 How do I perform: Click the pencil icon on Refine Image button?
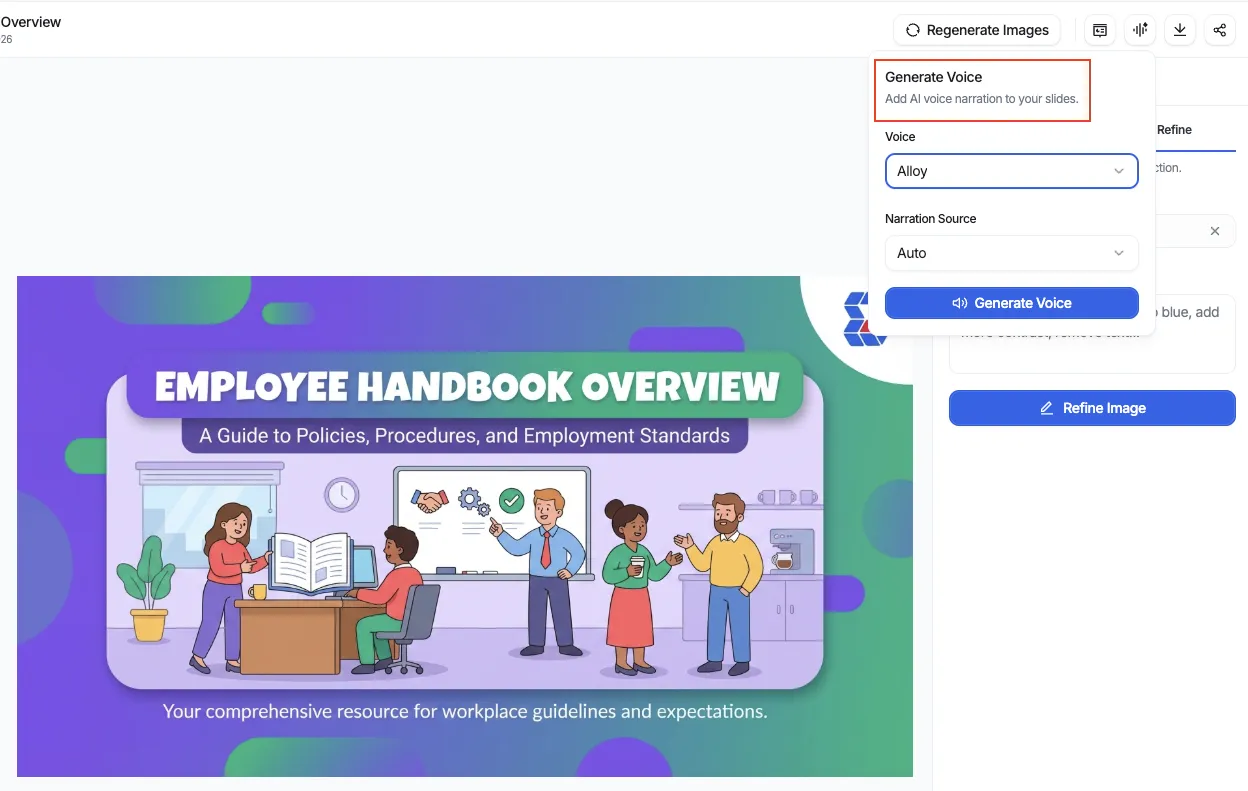click(x=1046, y=408)
